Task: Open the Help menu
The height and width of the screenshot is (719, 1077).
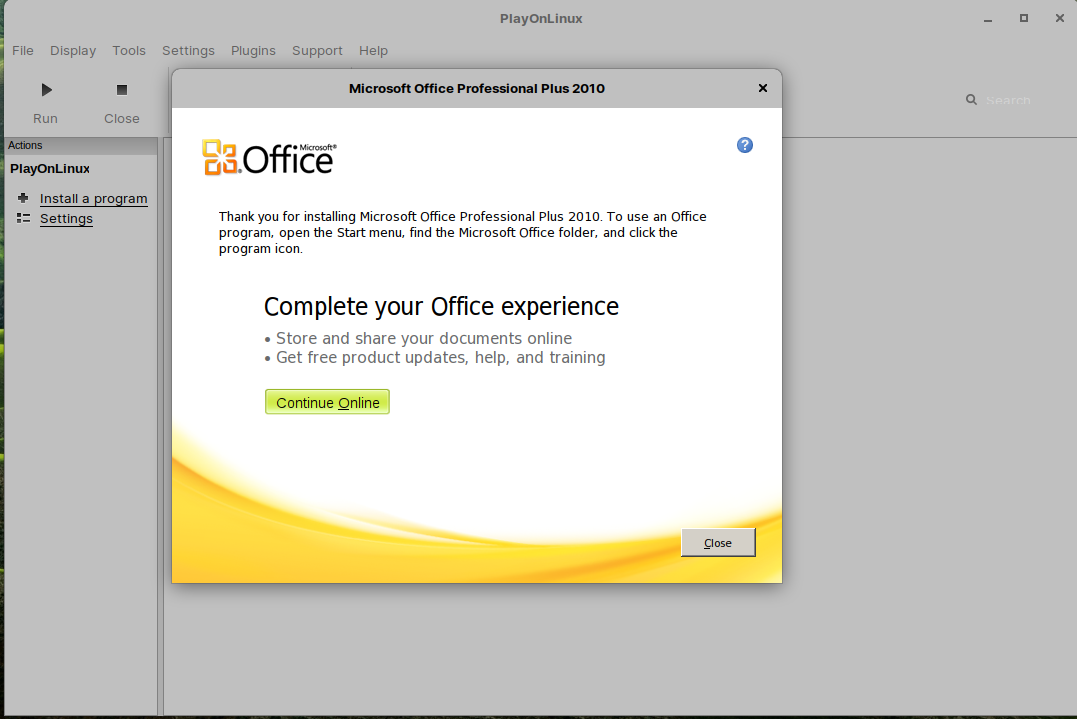Action: [x=373, y=50]
